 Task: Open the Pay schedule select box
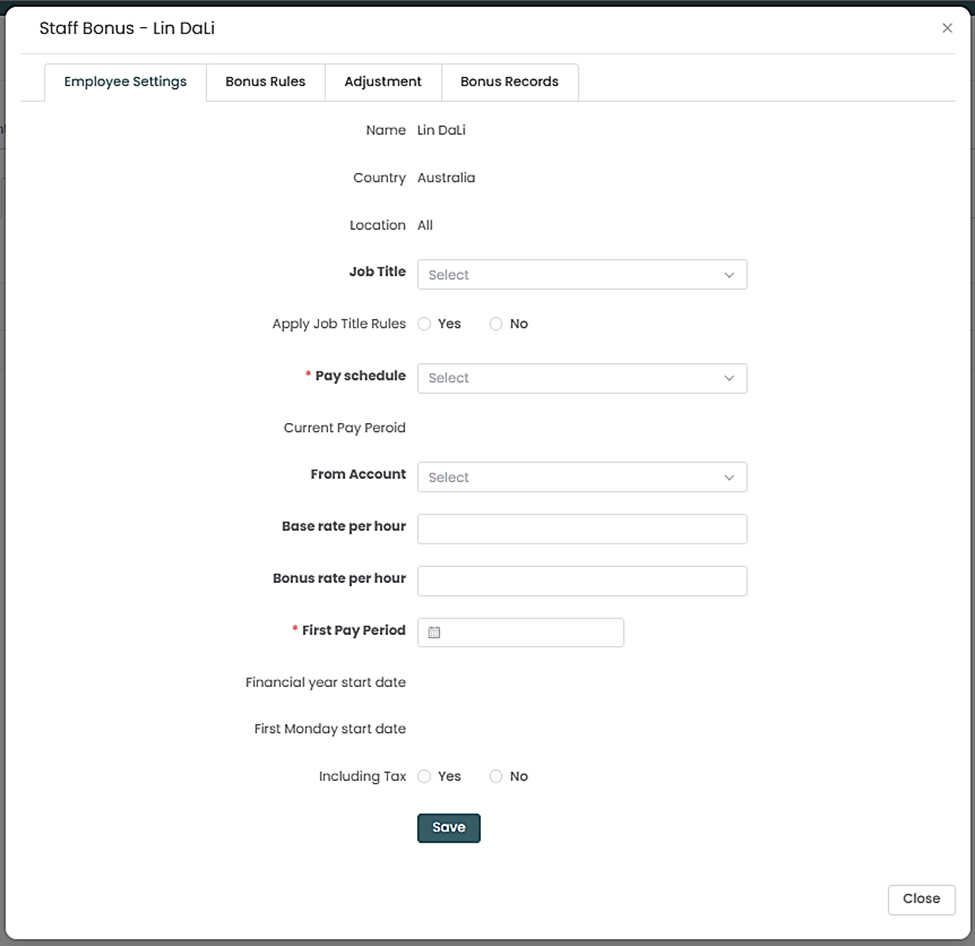click(570, 378)
